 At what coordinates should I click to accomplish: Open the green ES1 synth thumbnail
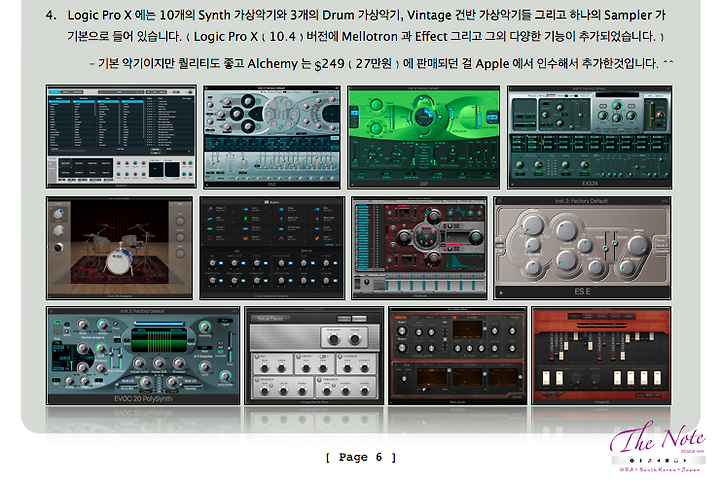[423, 137]
